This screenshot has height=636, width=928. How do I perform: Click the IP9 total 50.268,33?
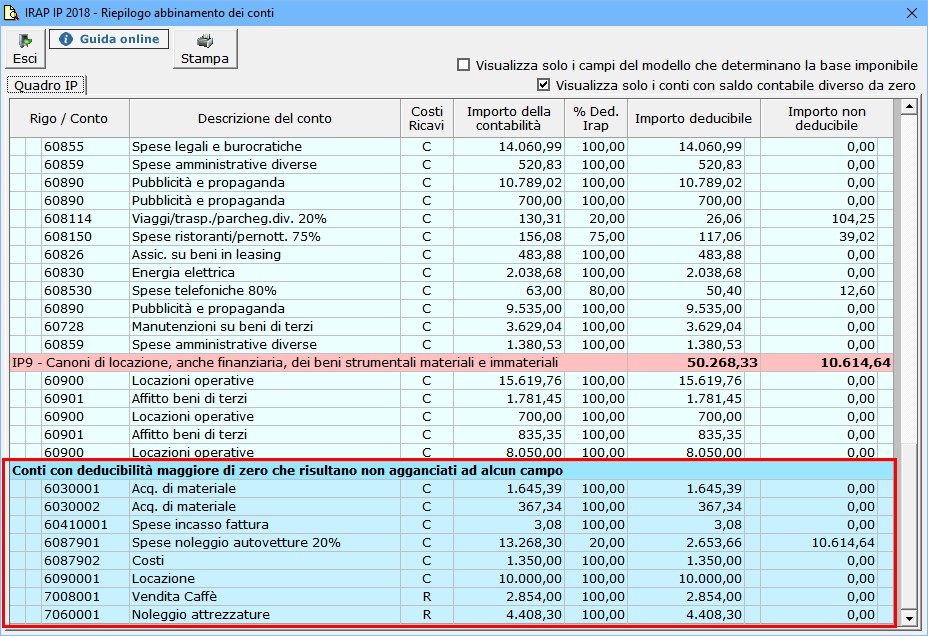coord(722,363)
